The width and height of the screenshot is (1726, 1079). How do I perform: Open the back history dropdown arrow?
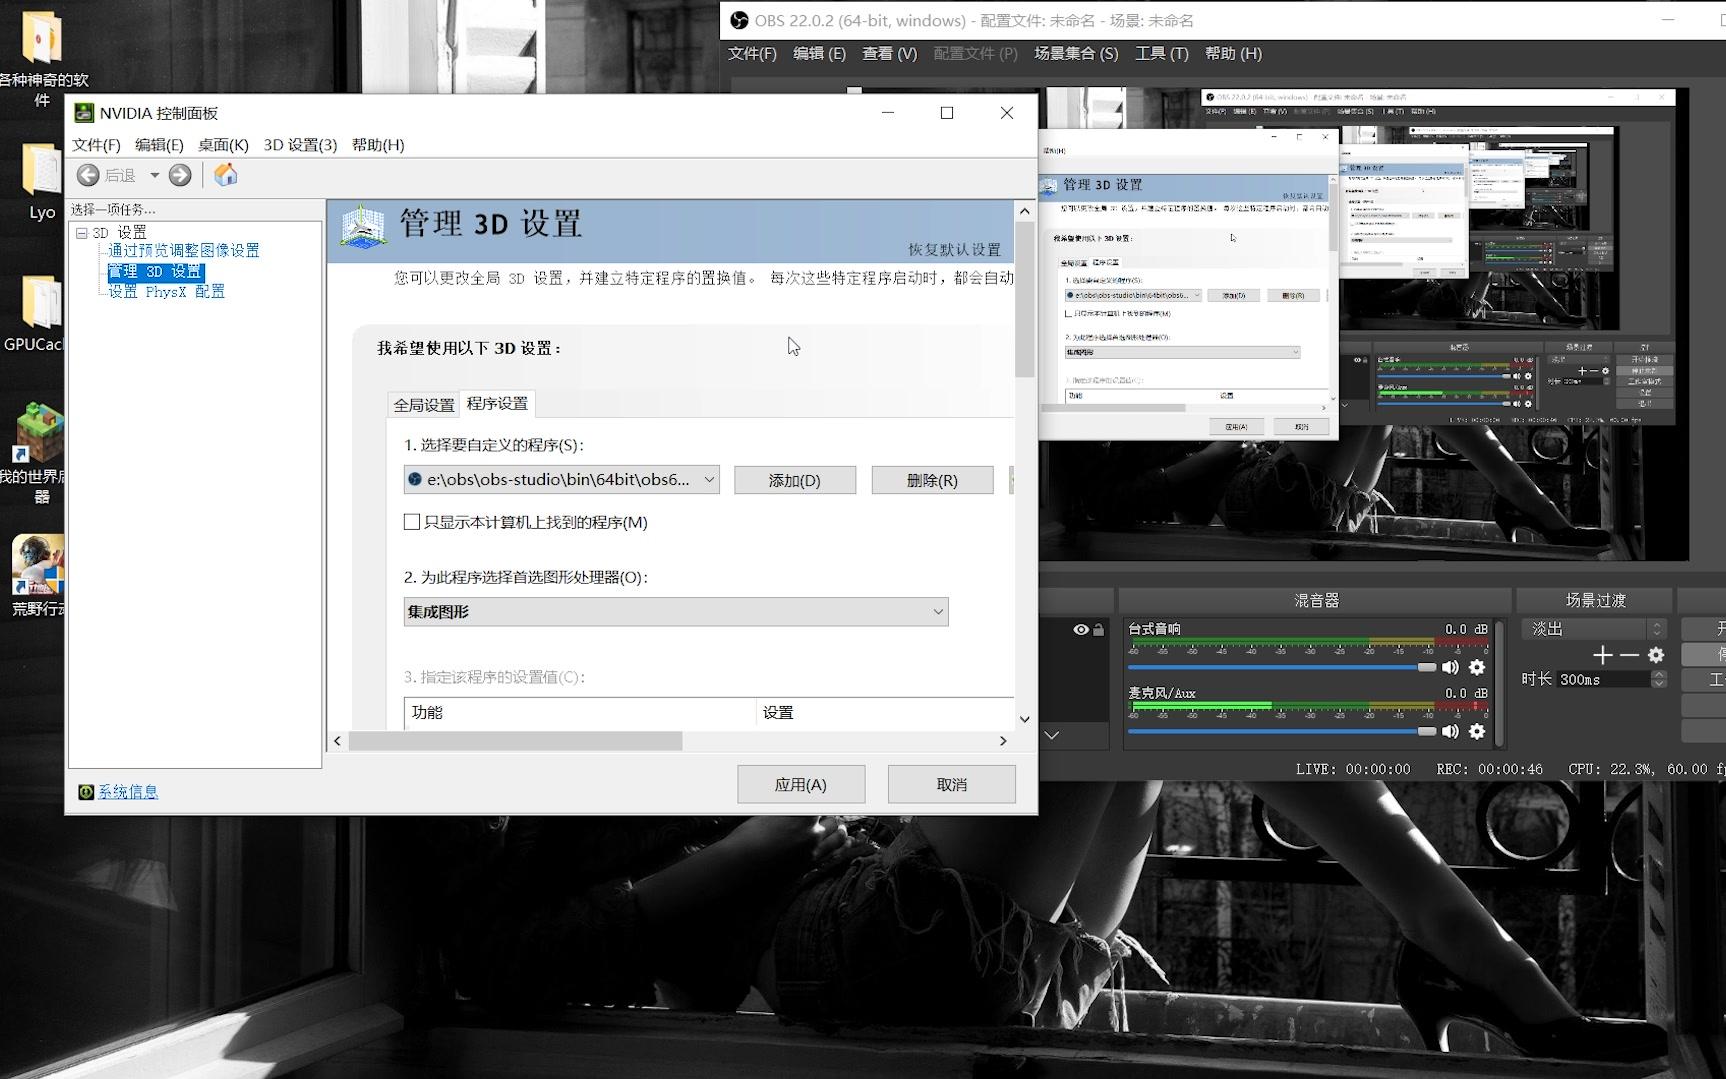click(155, 175)
